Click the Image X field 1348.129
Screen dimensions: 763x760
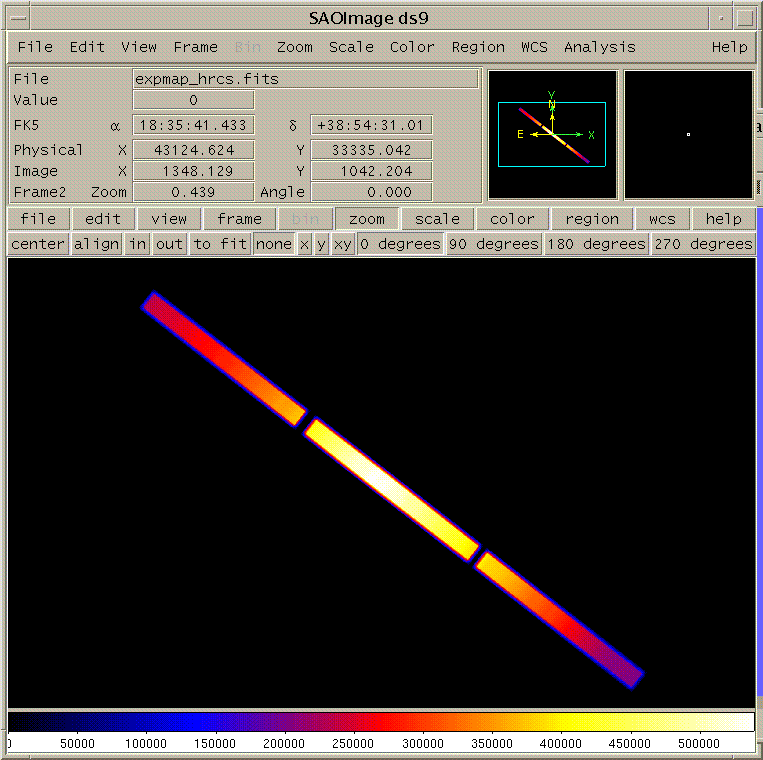(x=194, y=171)
